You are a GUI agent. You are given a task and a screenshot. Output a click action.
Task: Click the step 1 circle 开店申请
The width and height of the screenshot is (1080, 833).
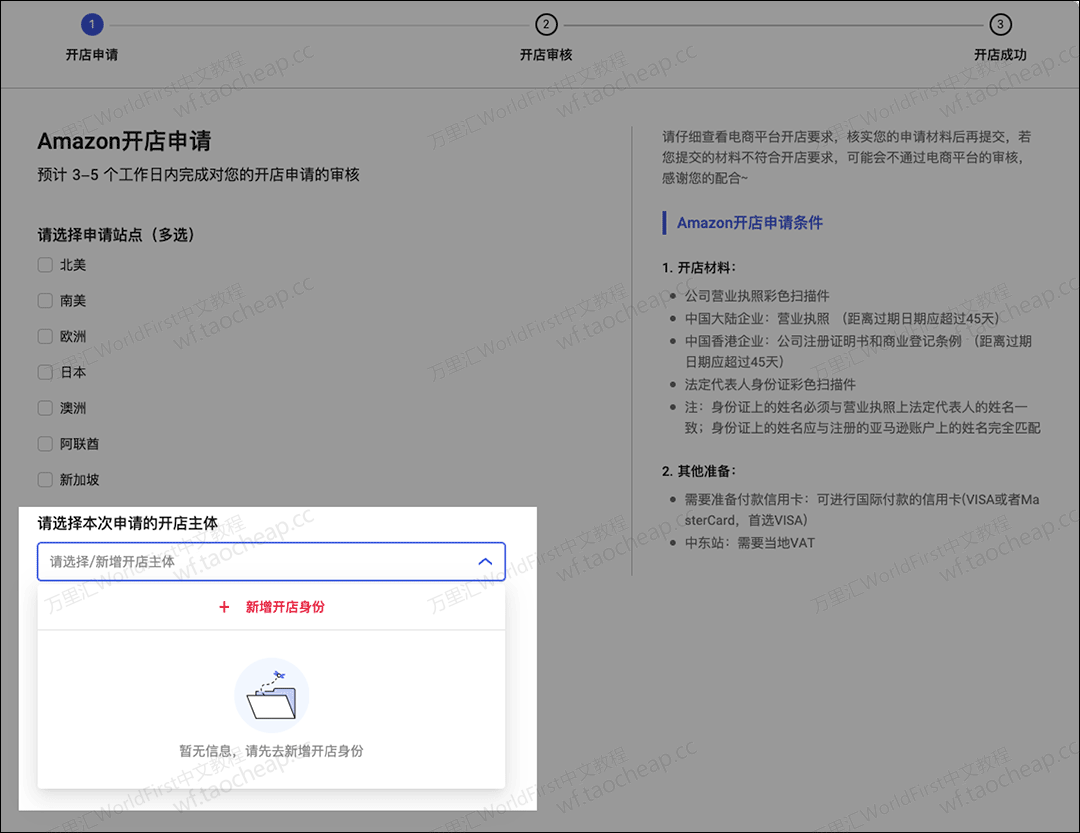[92, 25]
